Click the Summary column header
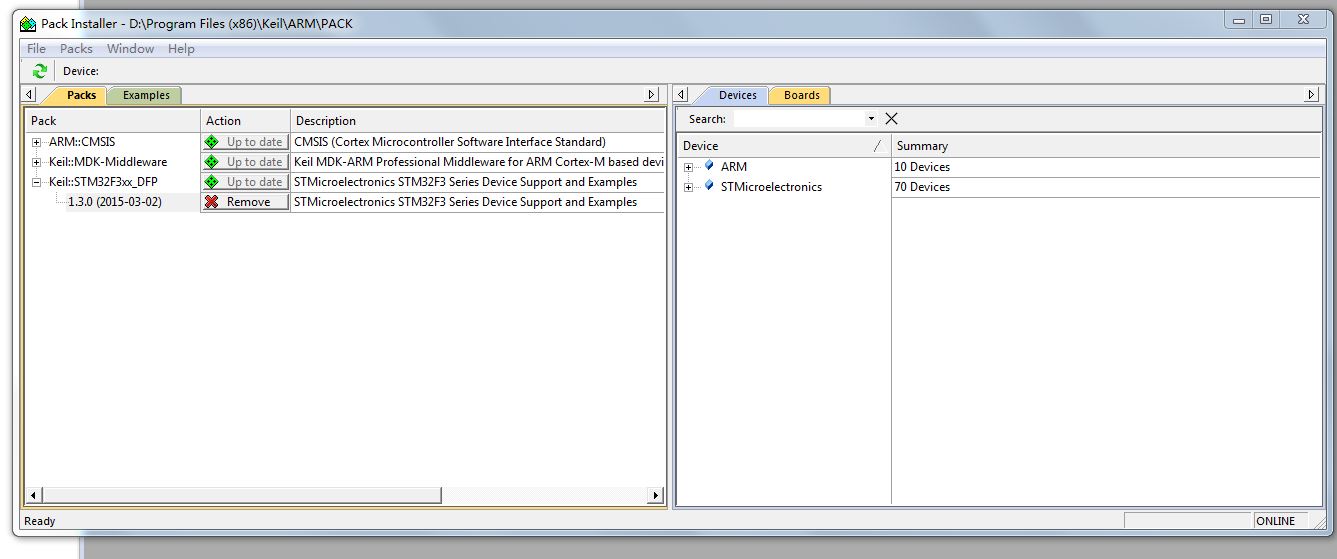The height and width of the screenshot is (559, 1337). pyautogui.click(x=1106, y=145)
